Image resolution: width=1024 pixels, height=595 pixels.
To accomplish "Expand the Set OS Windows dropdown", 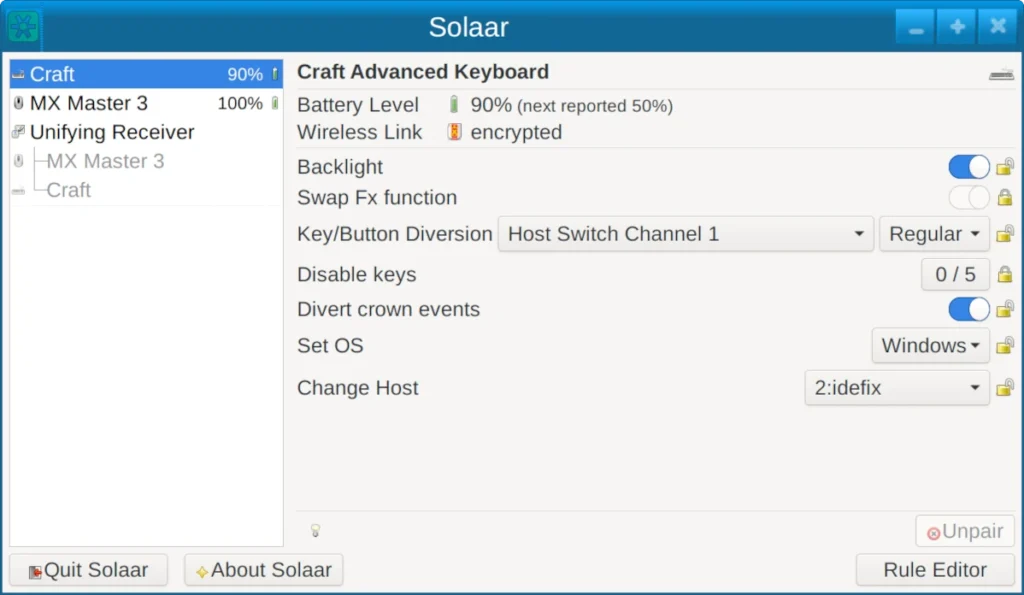I will (930, 346).
